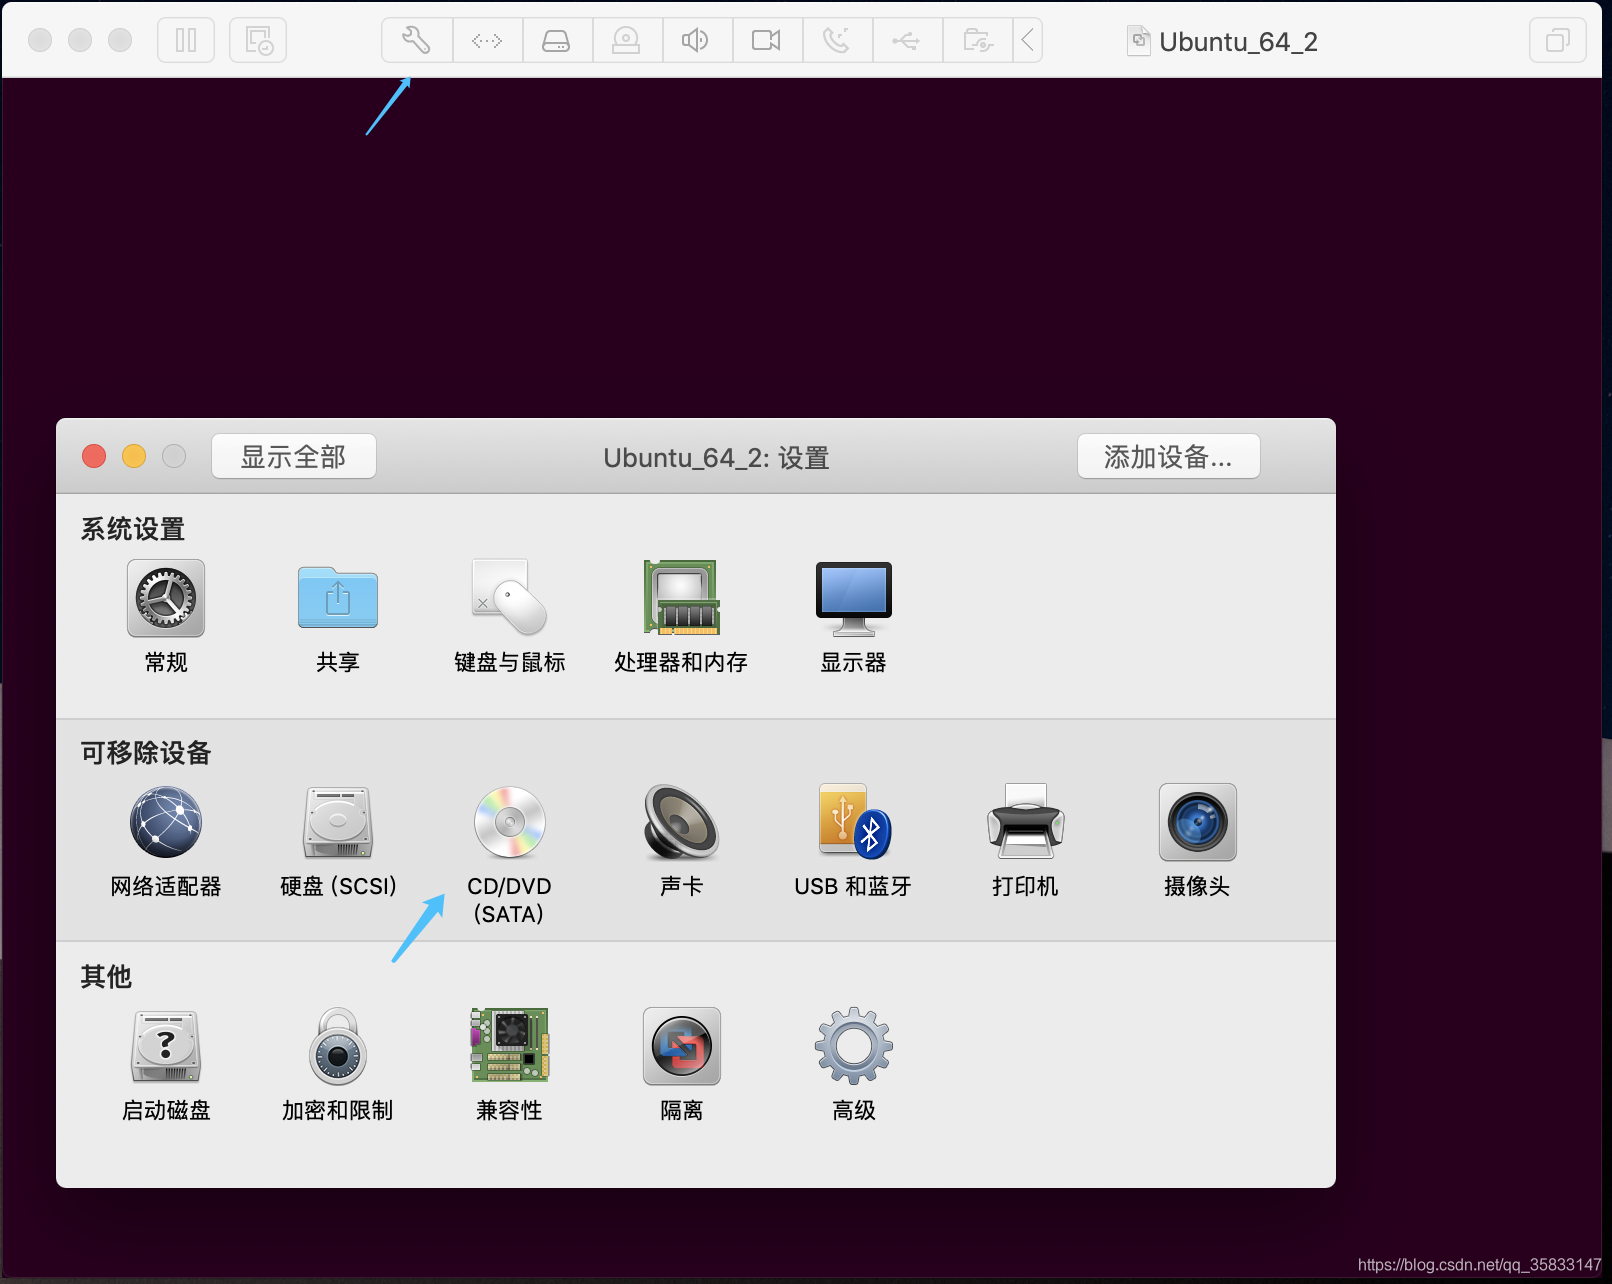
Task: Select the 硬盘 (SCSI) hard disk icon
Action: [337, 823]
